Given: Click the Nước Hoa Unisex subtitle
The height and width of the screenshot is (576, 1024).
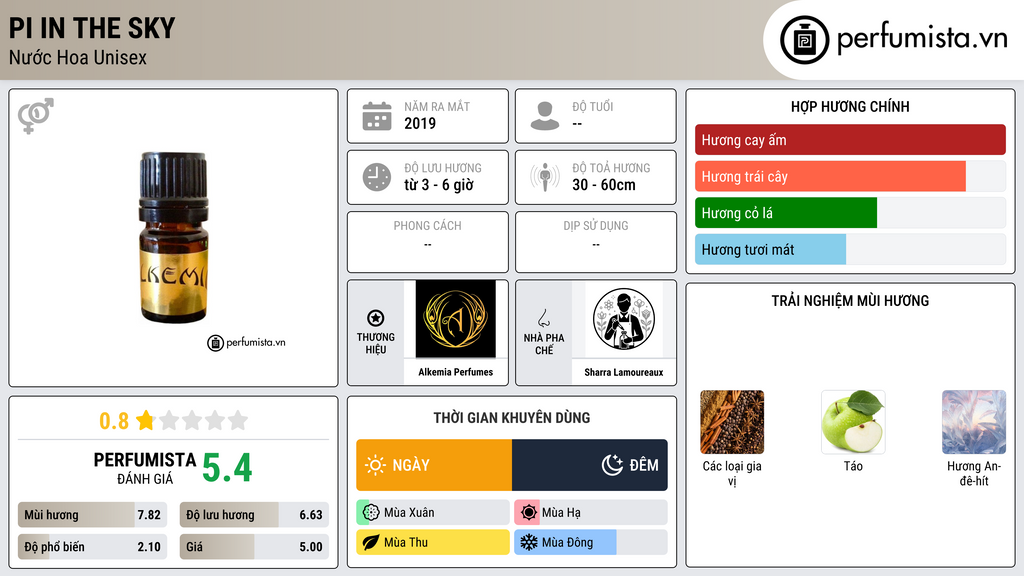Looking at the screenshot, I should 78,57.
